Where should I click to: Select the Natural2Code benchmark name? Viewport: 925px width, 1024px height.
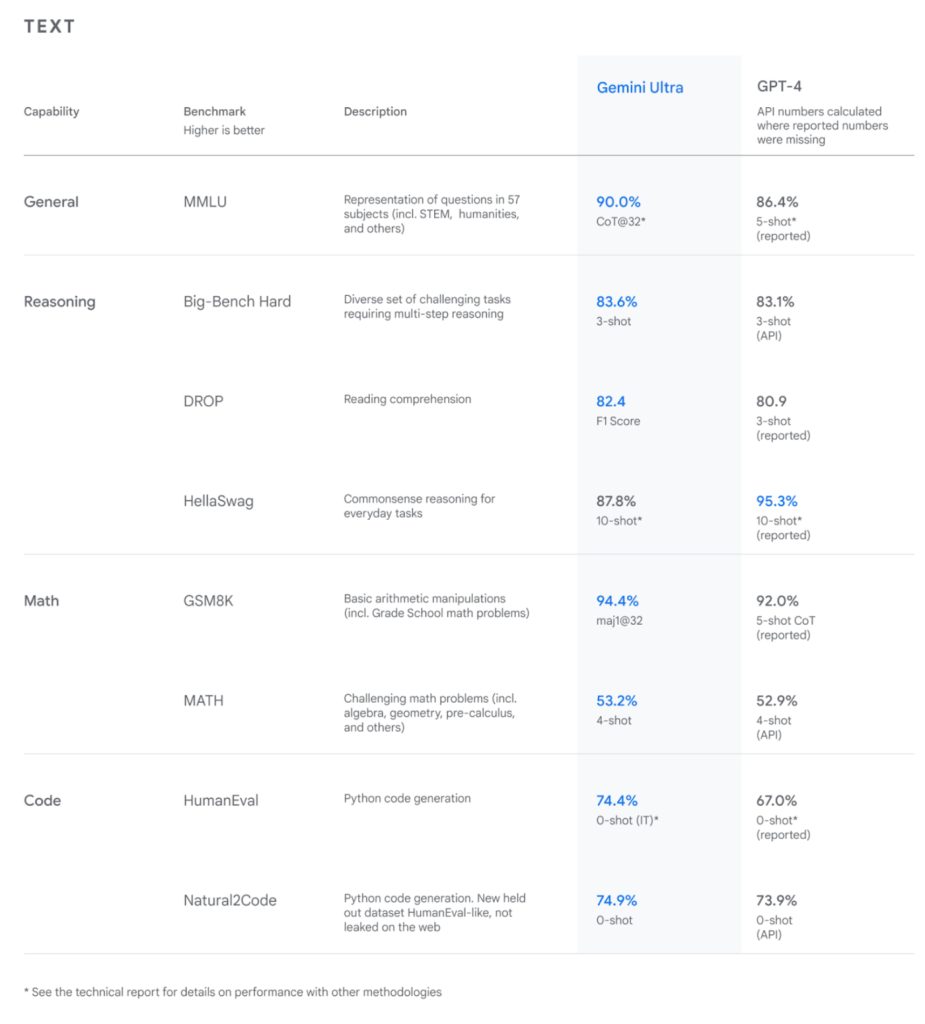click(230, 901)
